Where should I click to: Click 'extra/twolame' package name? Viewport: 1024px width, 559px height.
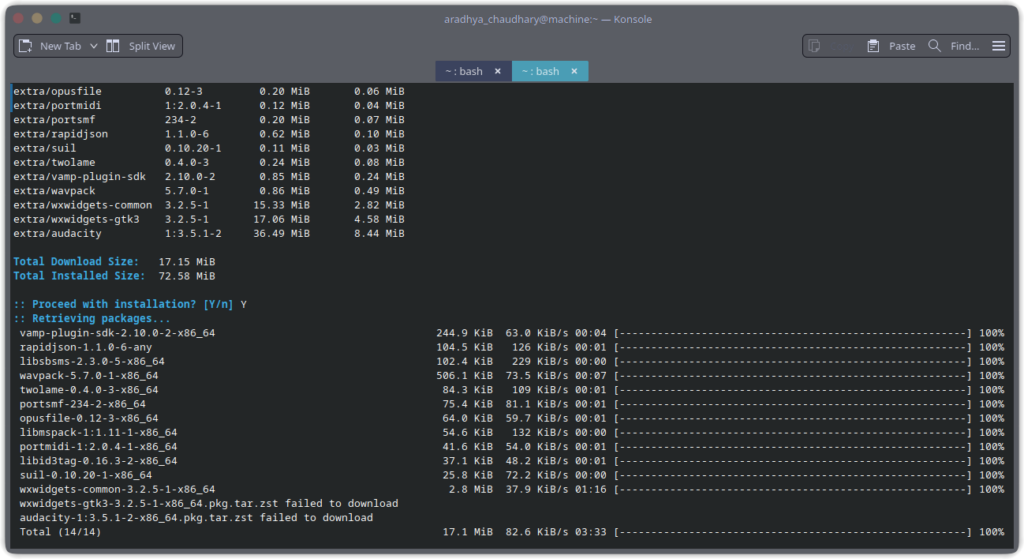point(54,163)
